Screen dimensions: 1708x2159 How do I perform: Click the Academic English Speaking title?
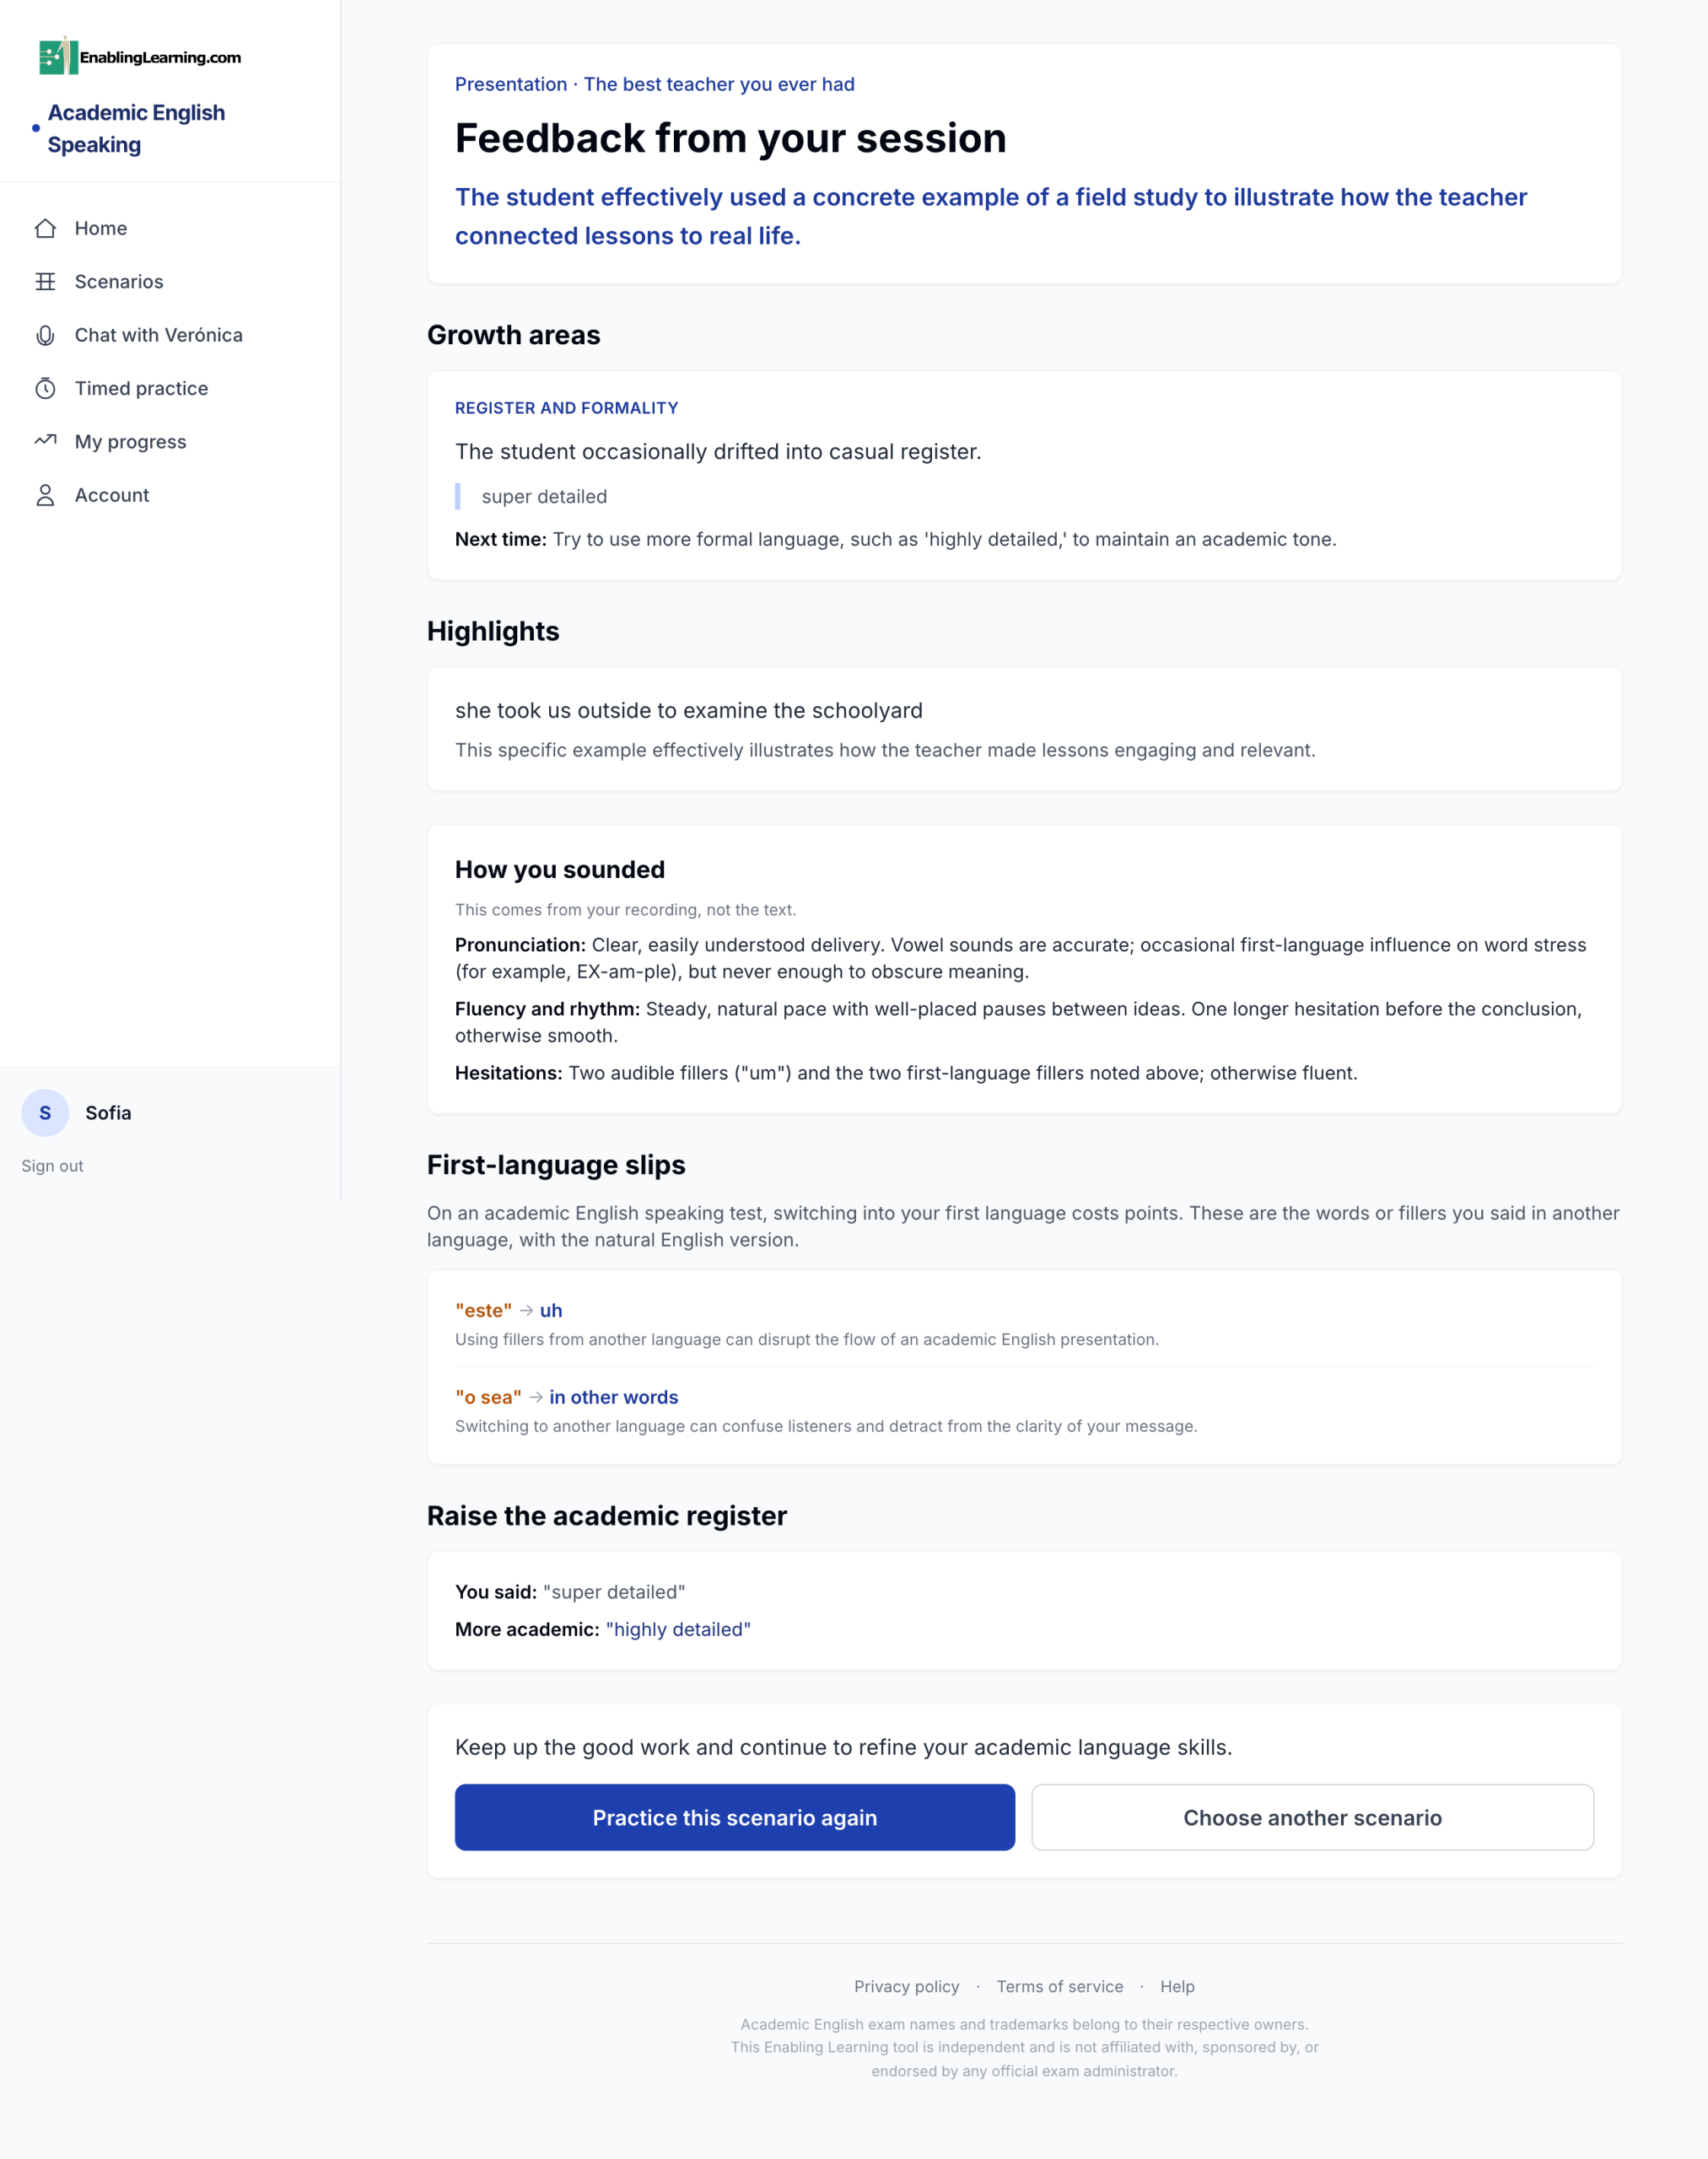tap(136, 129)
